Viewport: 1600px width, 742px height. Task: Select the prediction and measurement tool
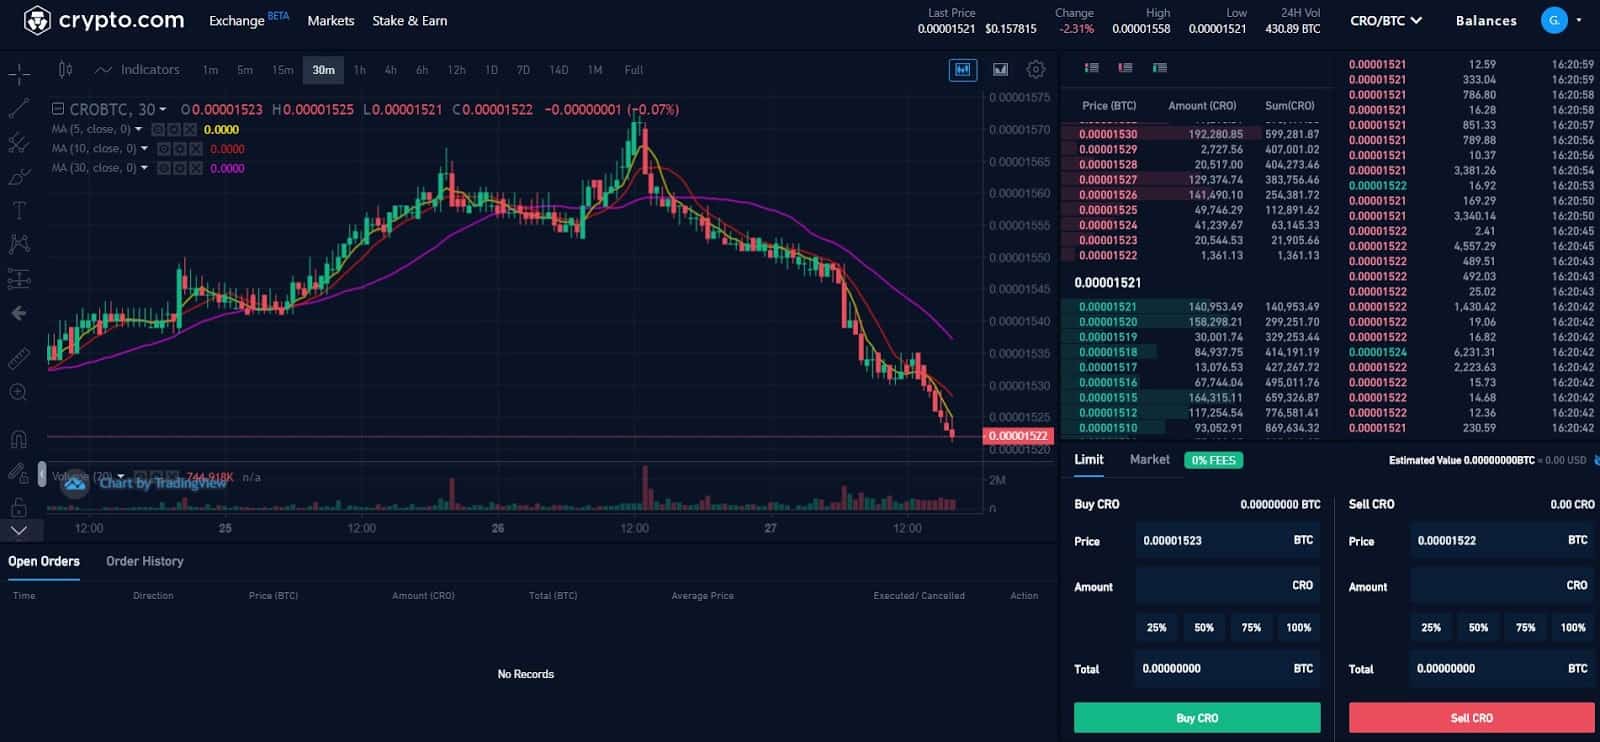(19, 279)
